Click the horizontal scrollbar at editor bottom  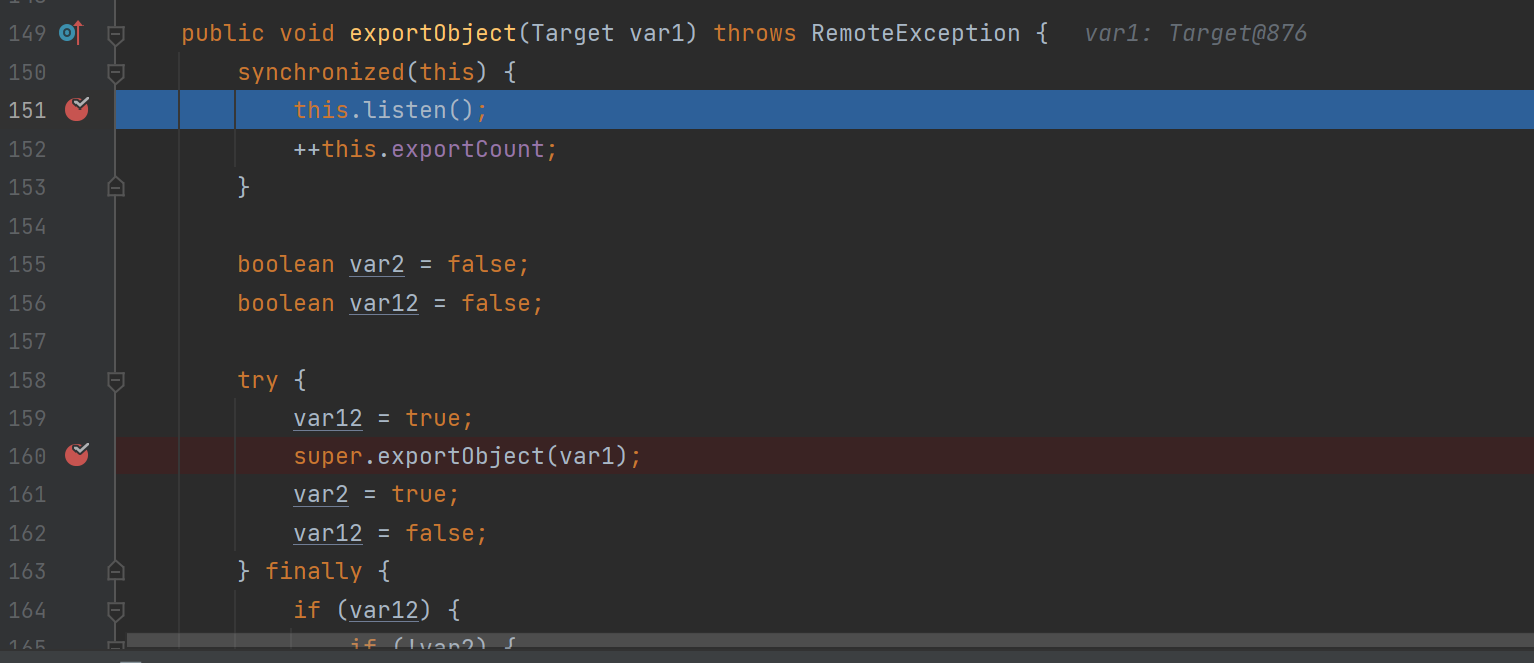pyautogui.click(x=830, y=640)
